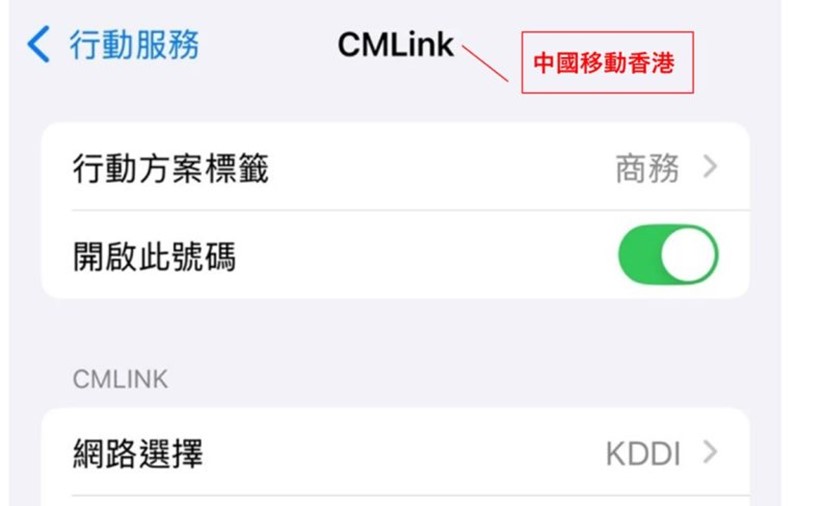Click the red 中國移動香港 annotation box
813x506 pixels.
(607, 62)
